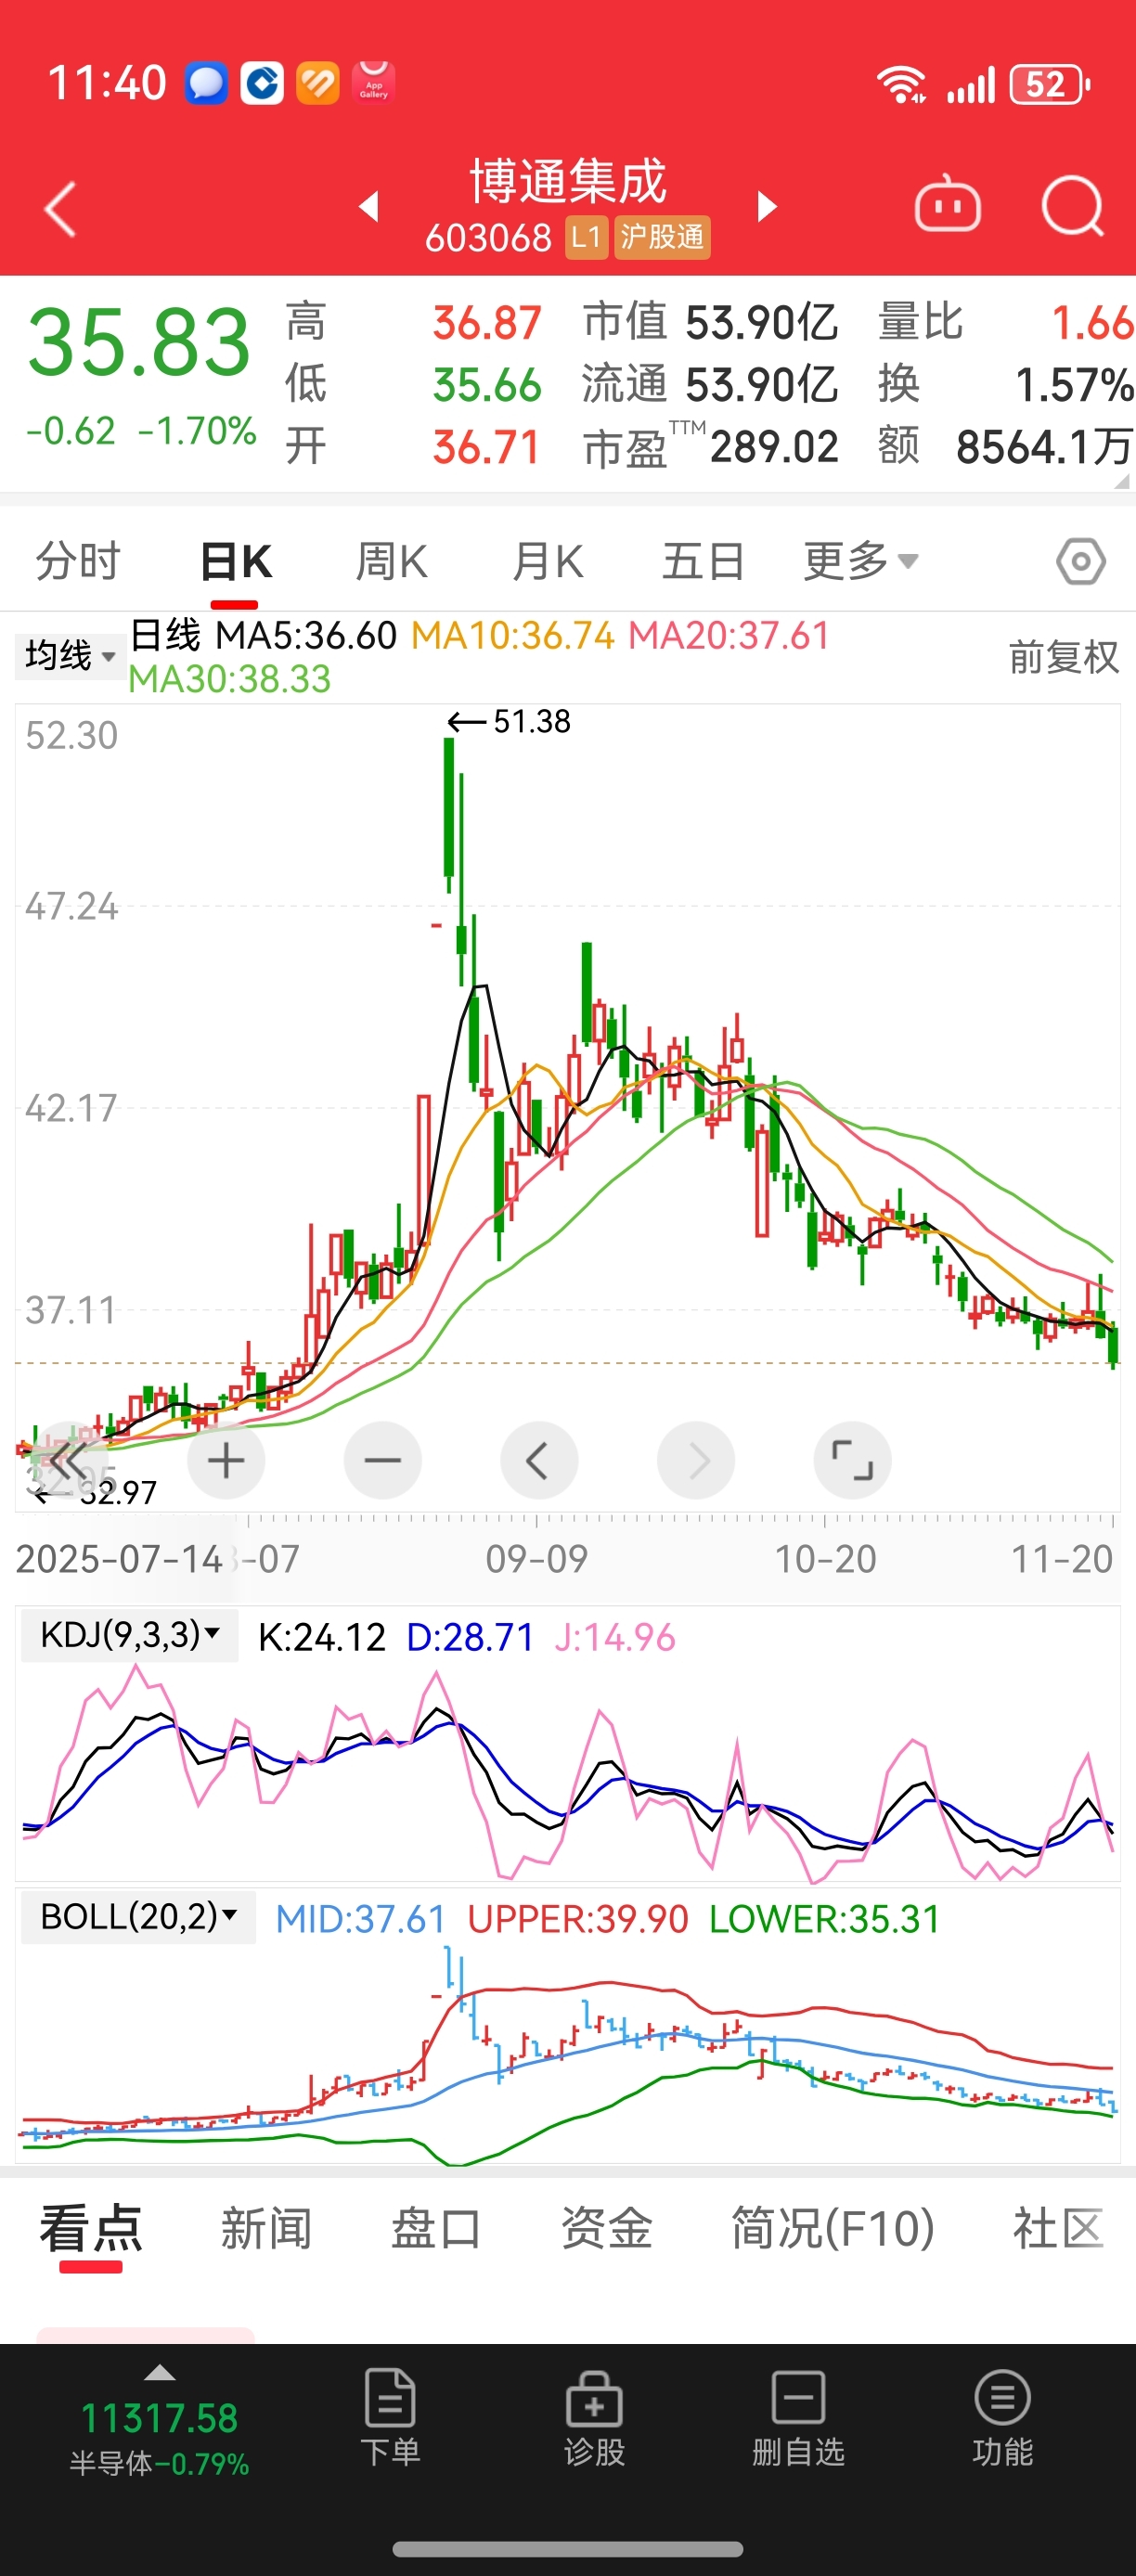Select 月K chart tab
Screen dimensions: 1136x2576
pyautogui.click(x=547, y=561)
